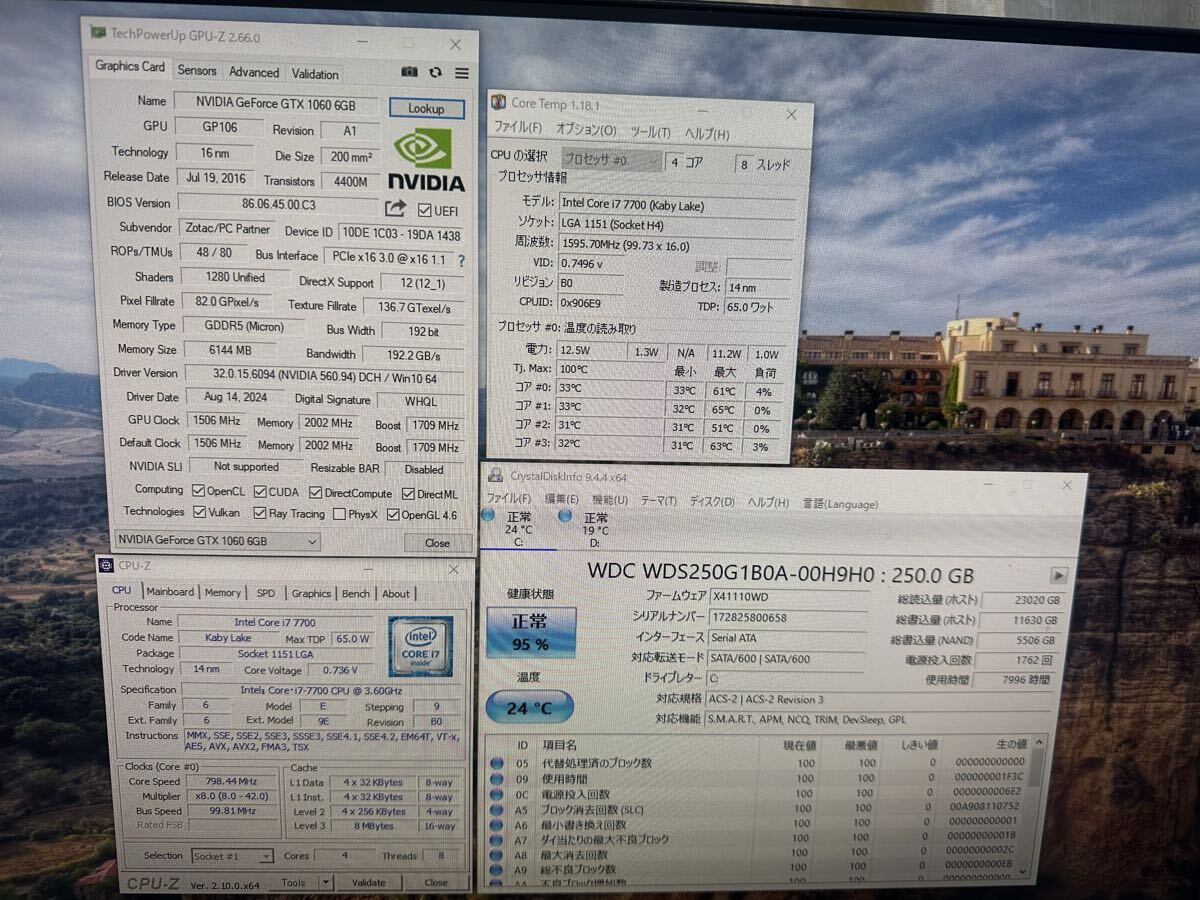Click the NVIDIA logo in GPU-Z
1200x900 pixels.
tap(425, 160)
